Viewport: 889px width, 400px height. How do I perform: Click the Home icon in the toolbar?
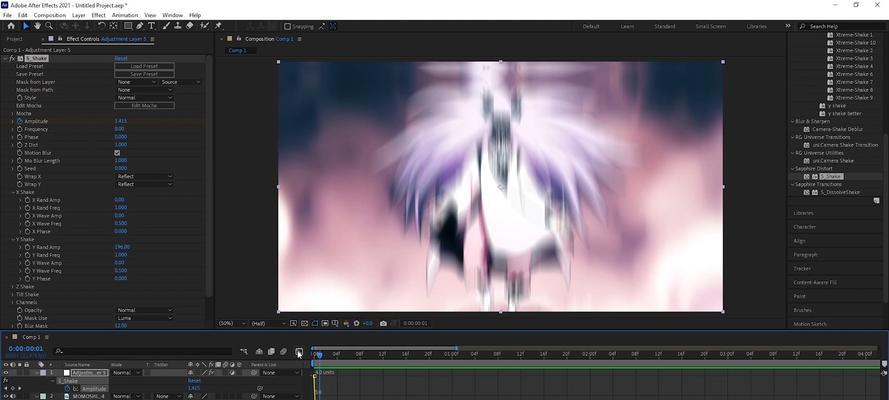click(11, 26)
